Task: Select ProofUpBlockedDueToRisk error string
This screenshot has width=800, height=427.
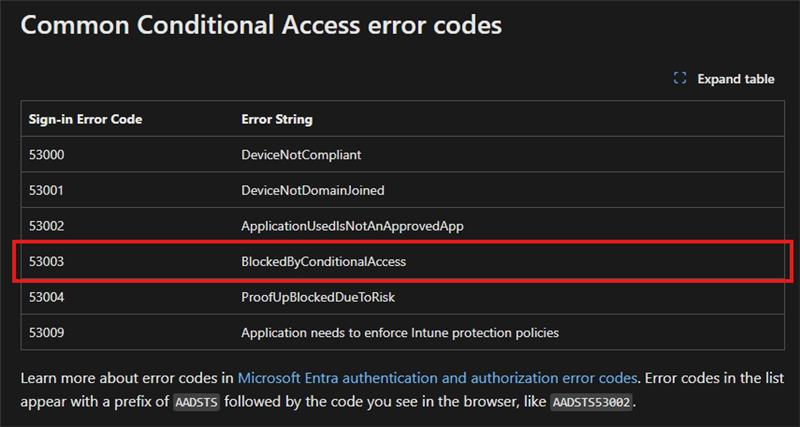Action: [x=318, y=297]
